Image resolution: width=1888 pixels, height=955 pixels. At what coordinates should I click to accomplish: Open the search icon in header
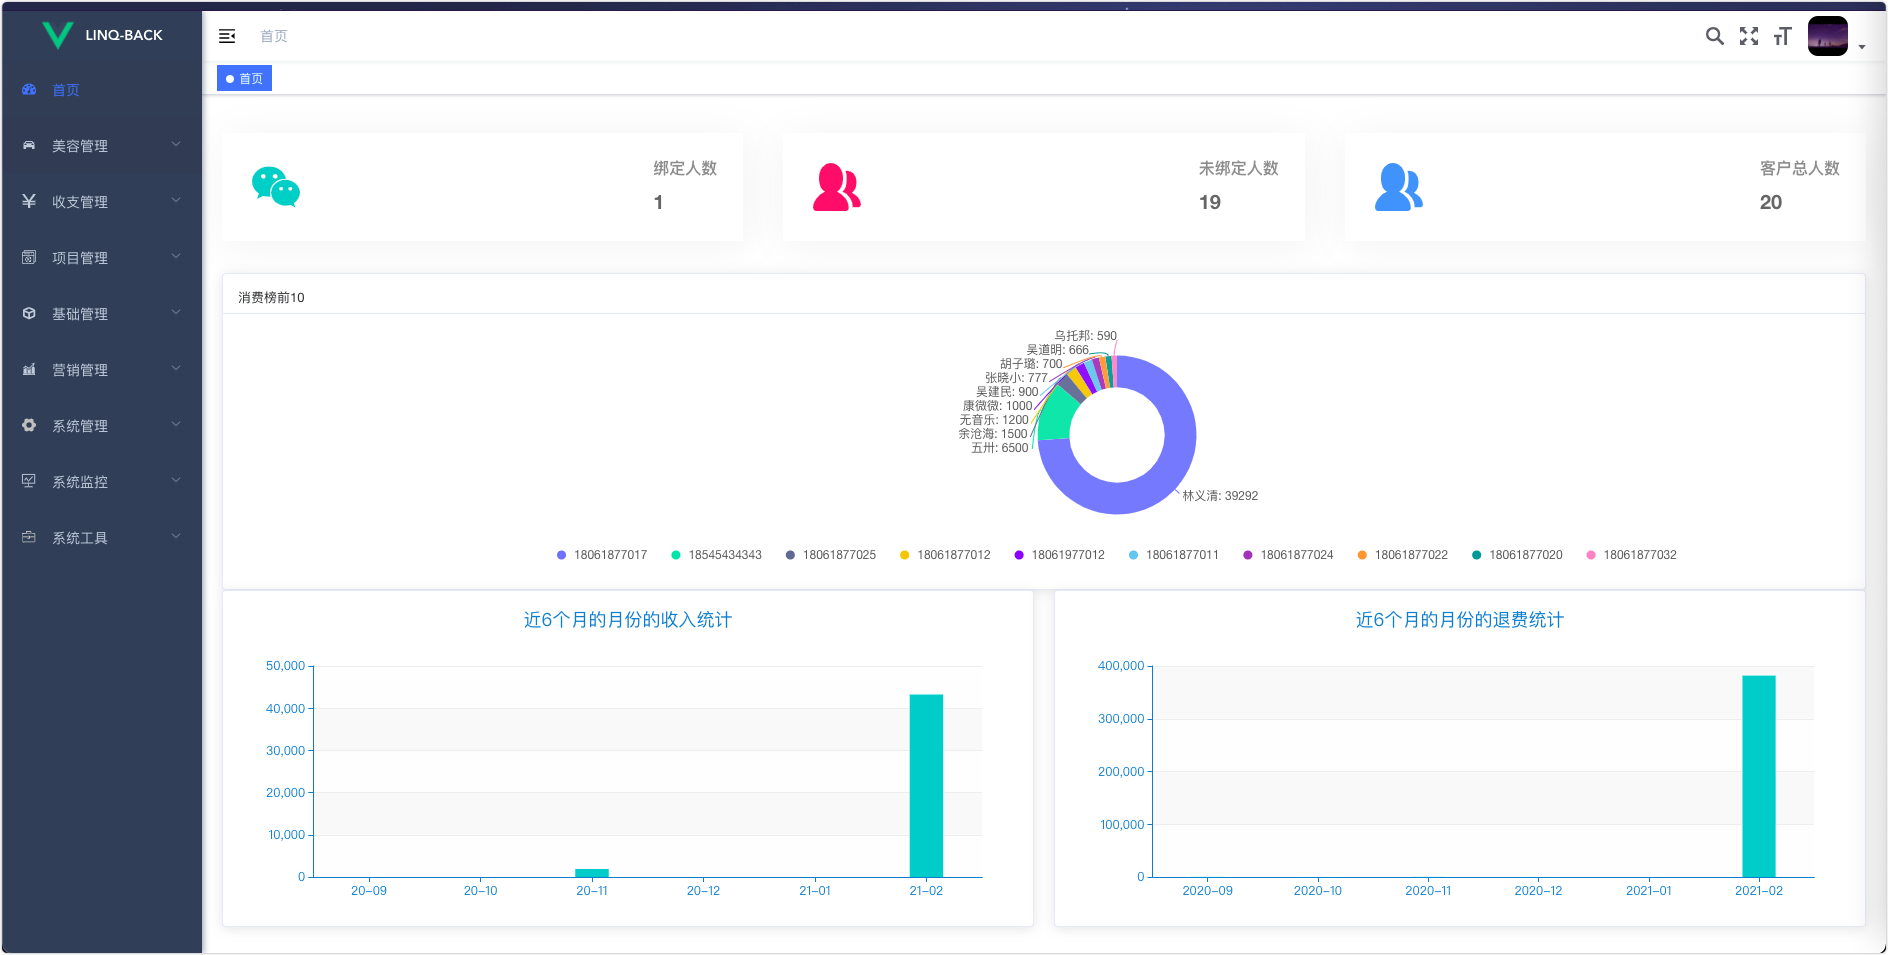tap(1714, 36)
